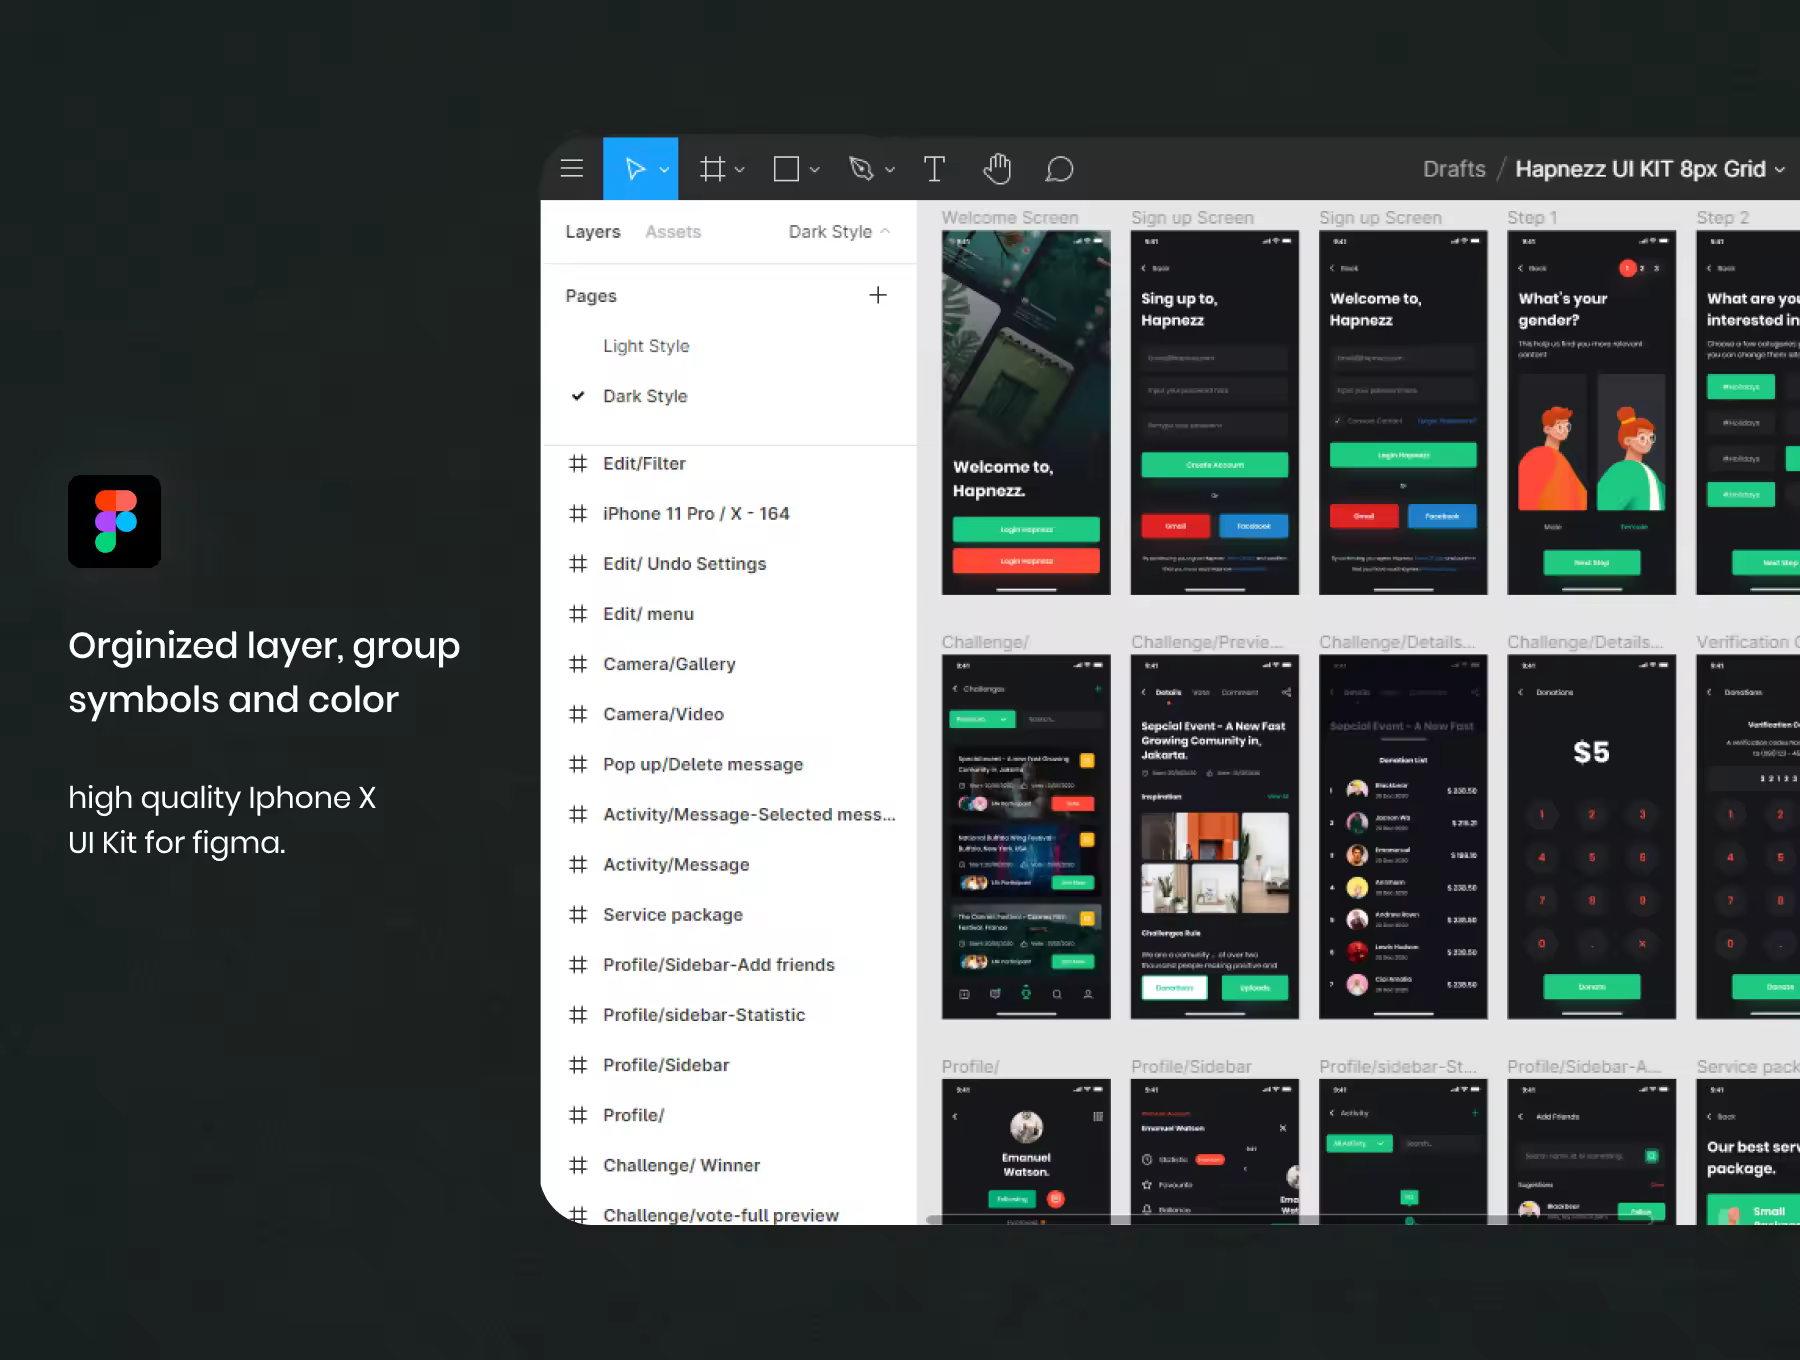Select the Profile/Sidebar layer
This screenshot has height=1360, width=1800.
point(729,1065)
